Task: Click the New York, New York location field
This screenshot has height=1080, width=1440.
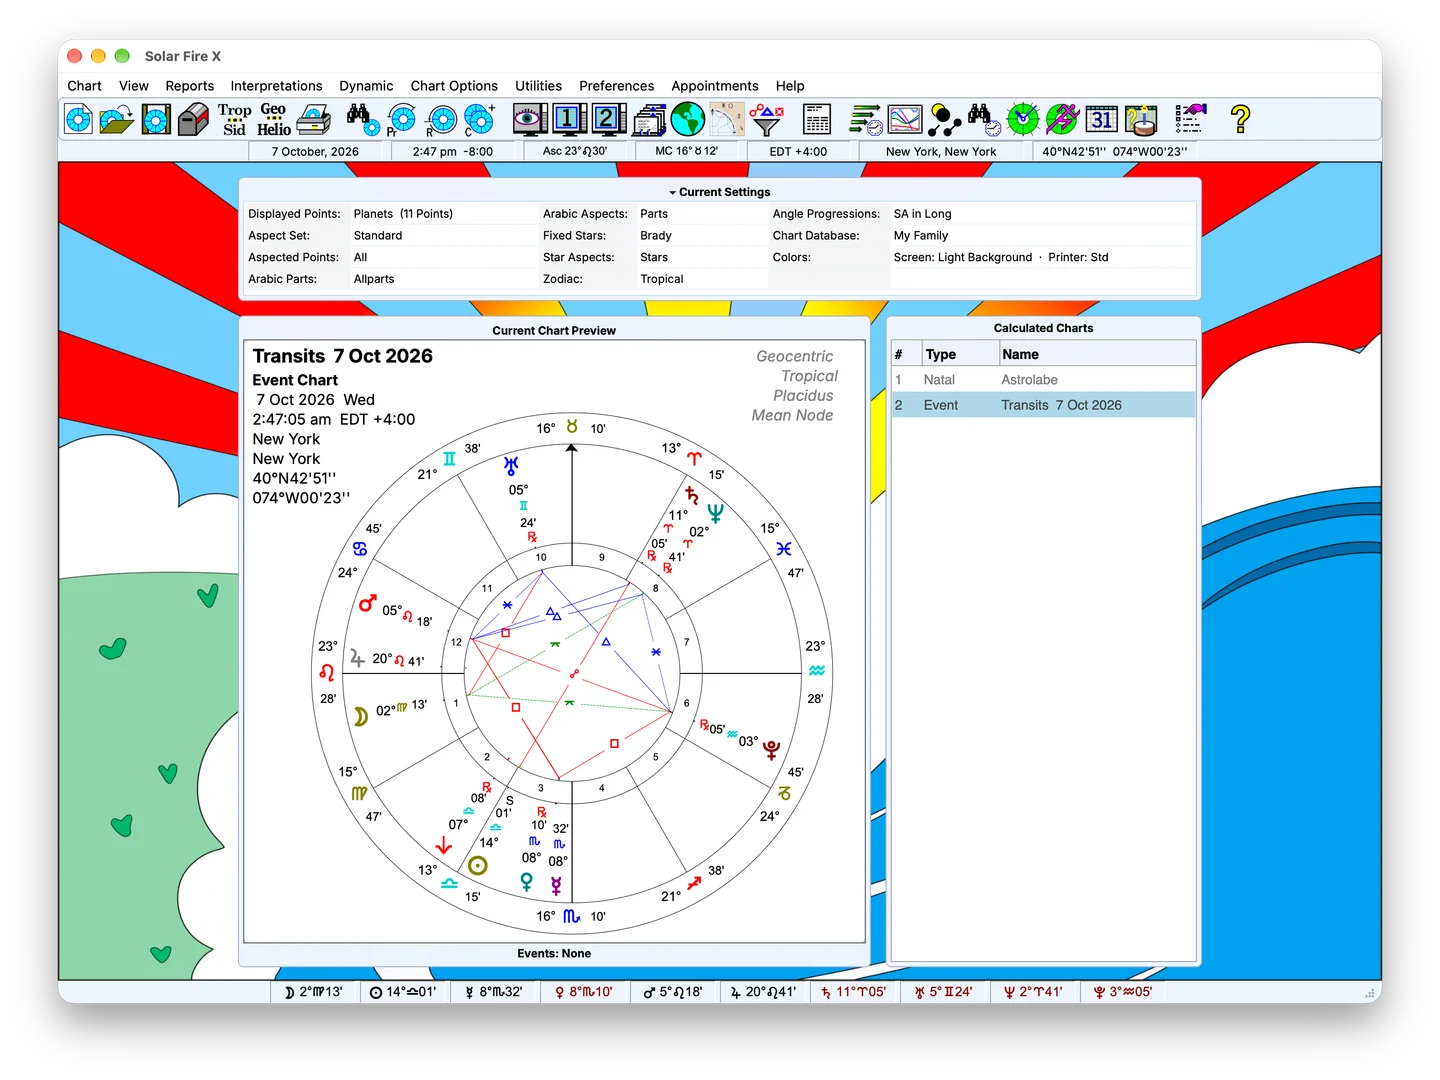Action: pyautogui.click(x=941, y=152)
